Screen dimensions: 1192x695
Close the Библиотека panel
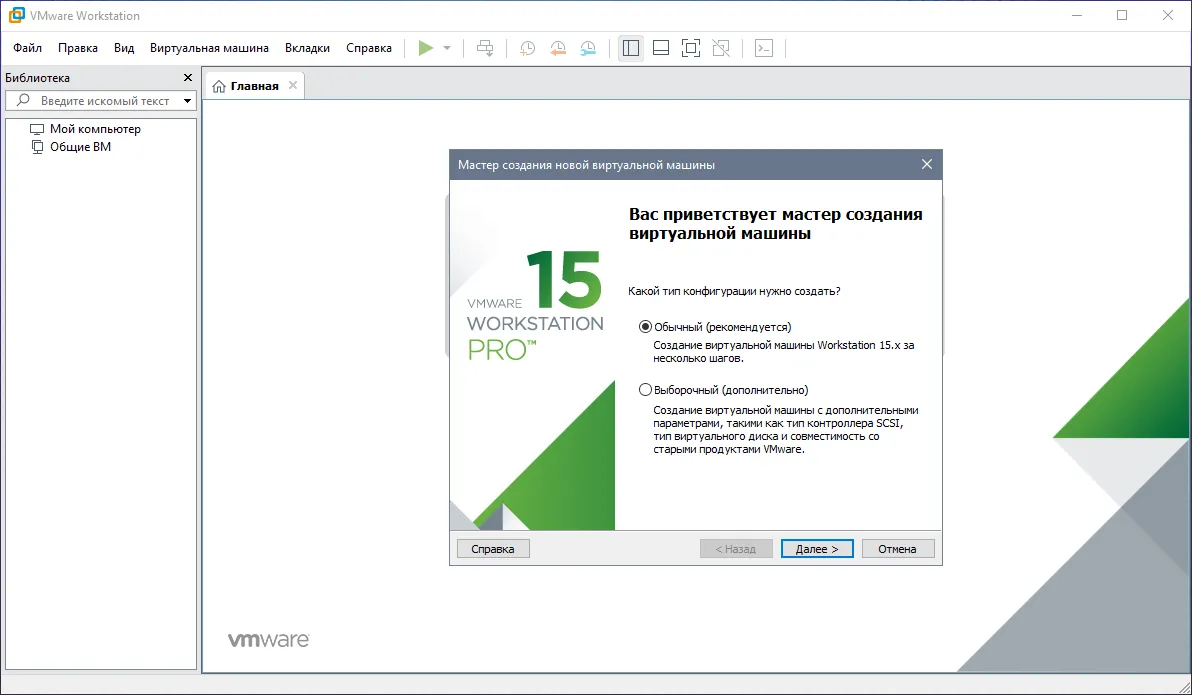(x=188, y=78)
